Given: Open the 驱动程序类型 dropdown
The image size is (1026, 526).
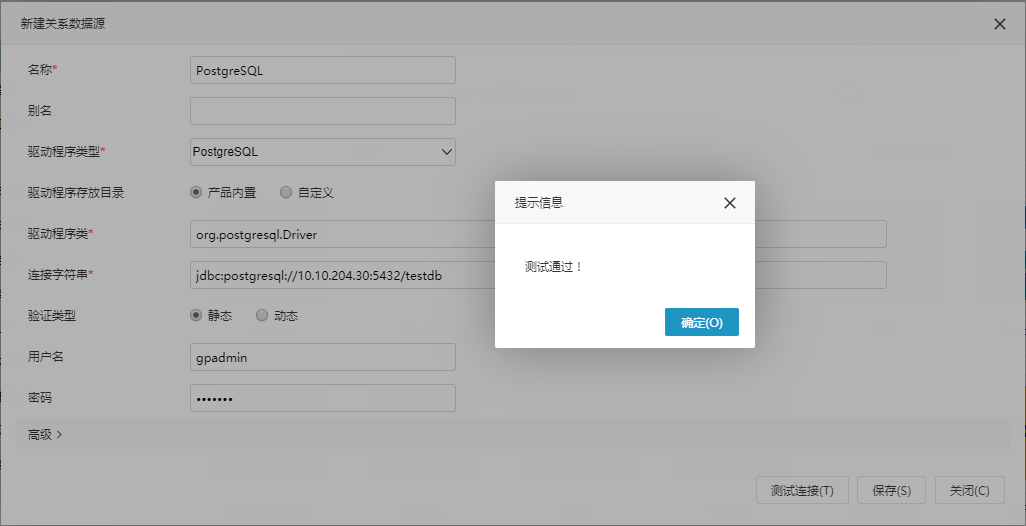Looking at the screenshot, I should click(323, 152).
